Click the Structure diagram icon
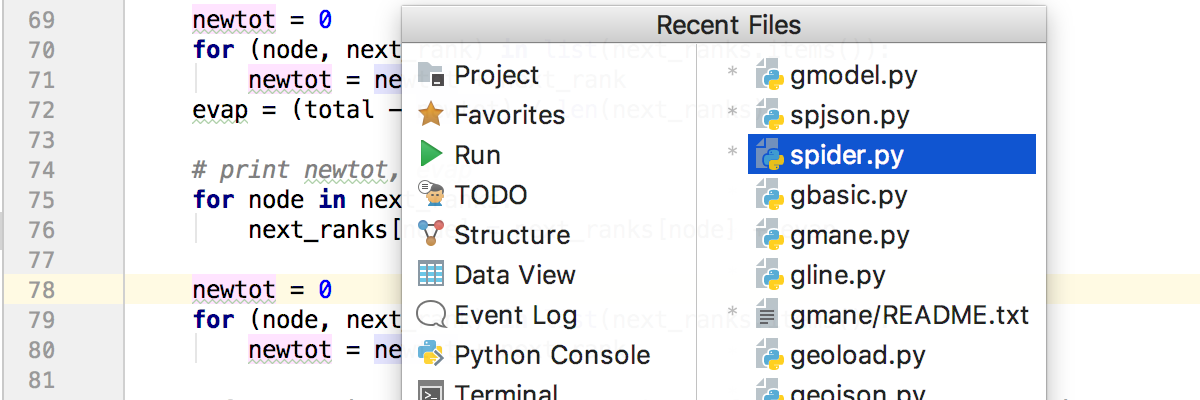This screenshot has width=1200, height=400. (x=431, y=234)
